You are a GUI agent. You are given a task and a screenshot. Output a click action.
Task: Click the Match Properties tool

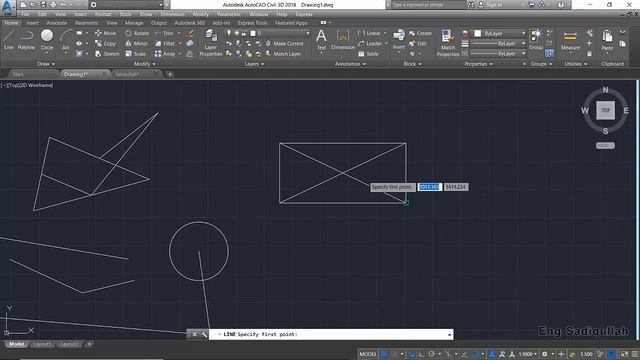448,43
